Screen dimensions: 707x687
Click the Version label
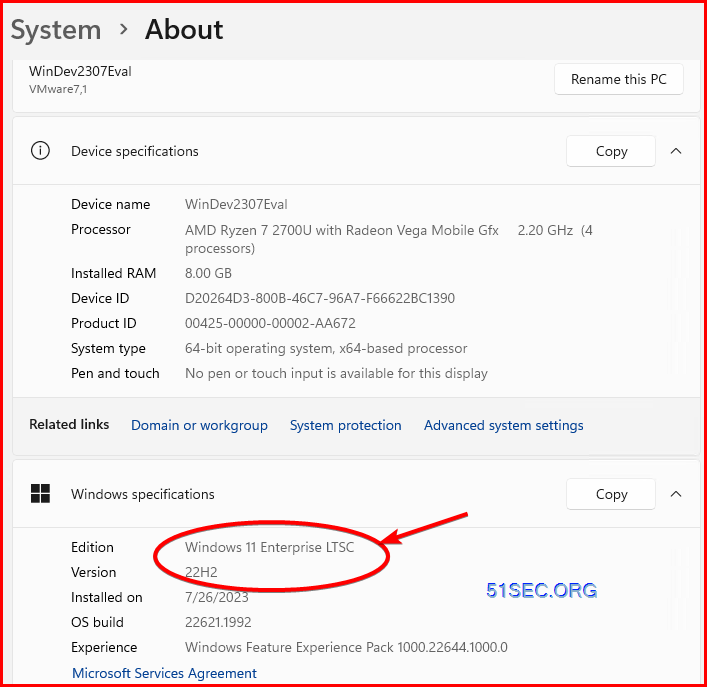pyautogui.click(x=93, y=572)
